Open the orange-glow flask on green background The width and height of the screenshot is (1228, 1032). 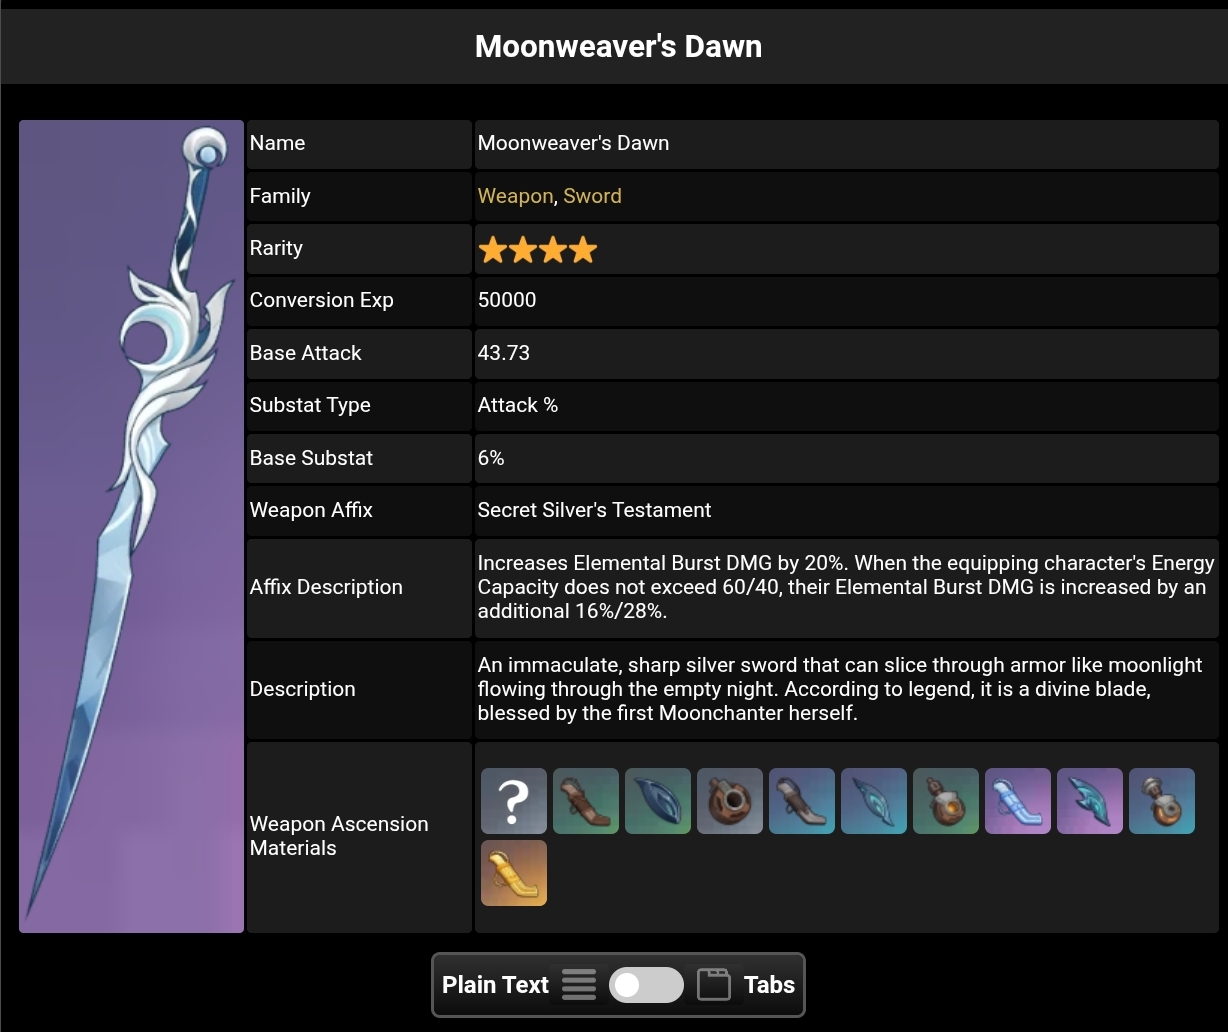[x=946, y=801]
